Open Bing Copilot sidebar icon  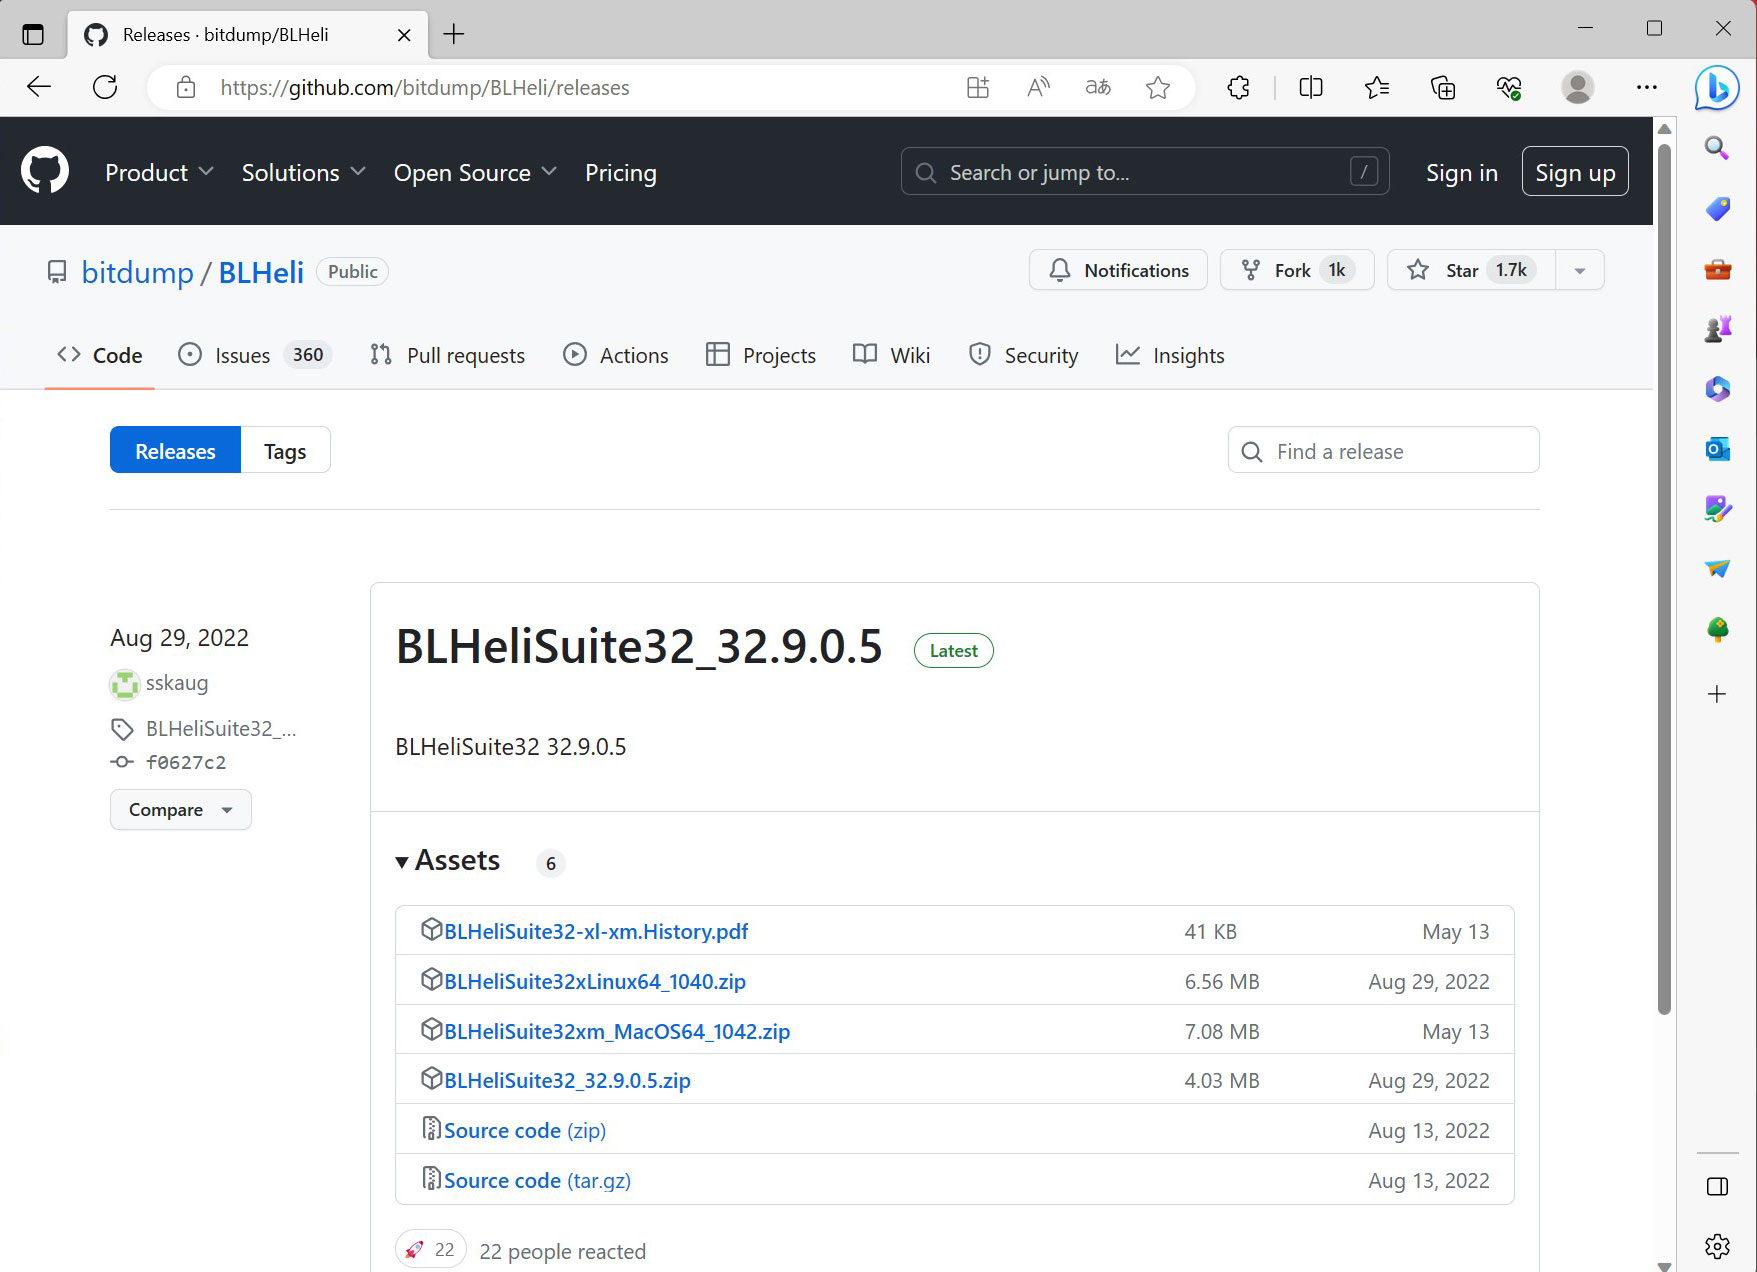(1717, 88)
